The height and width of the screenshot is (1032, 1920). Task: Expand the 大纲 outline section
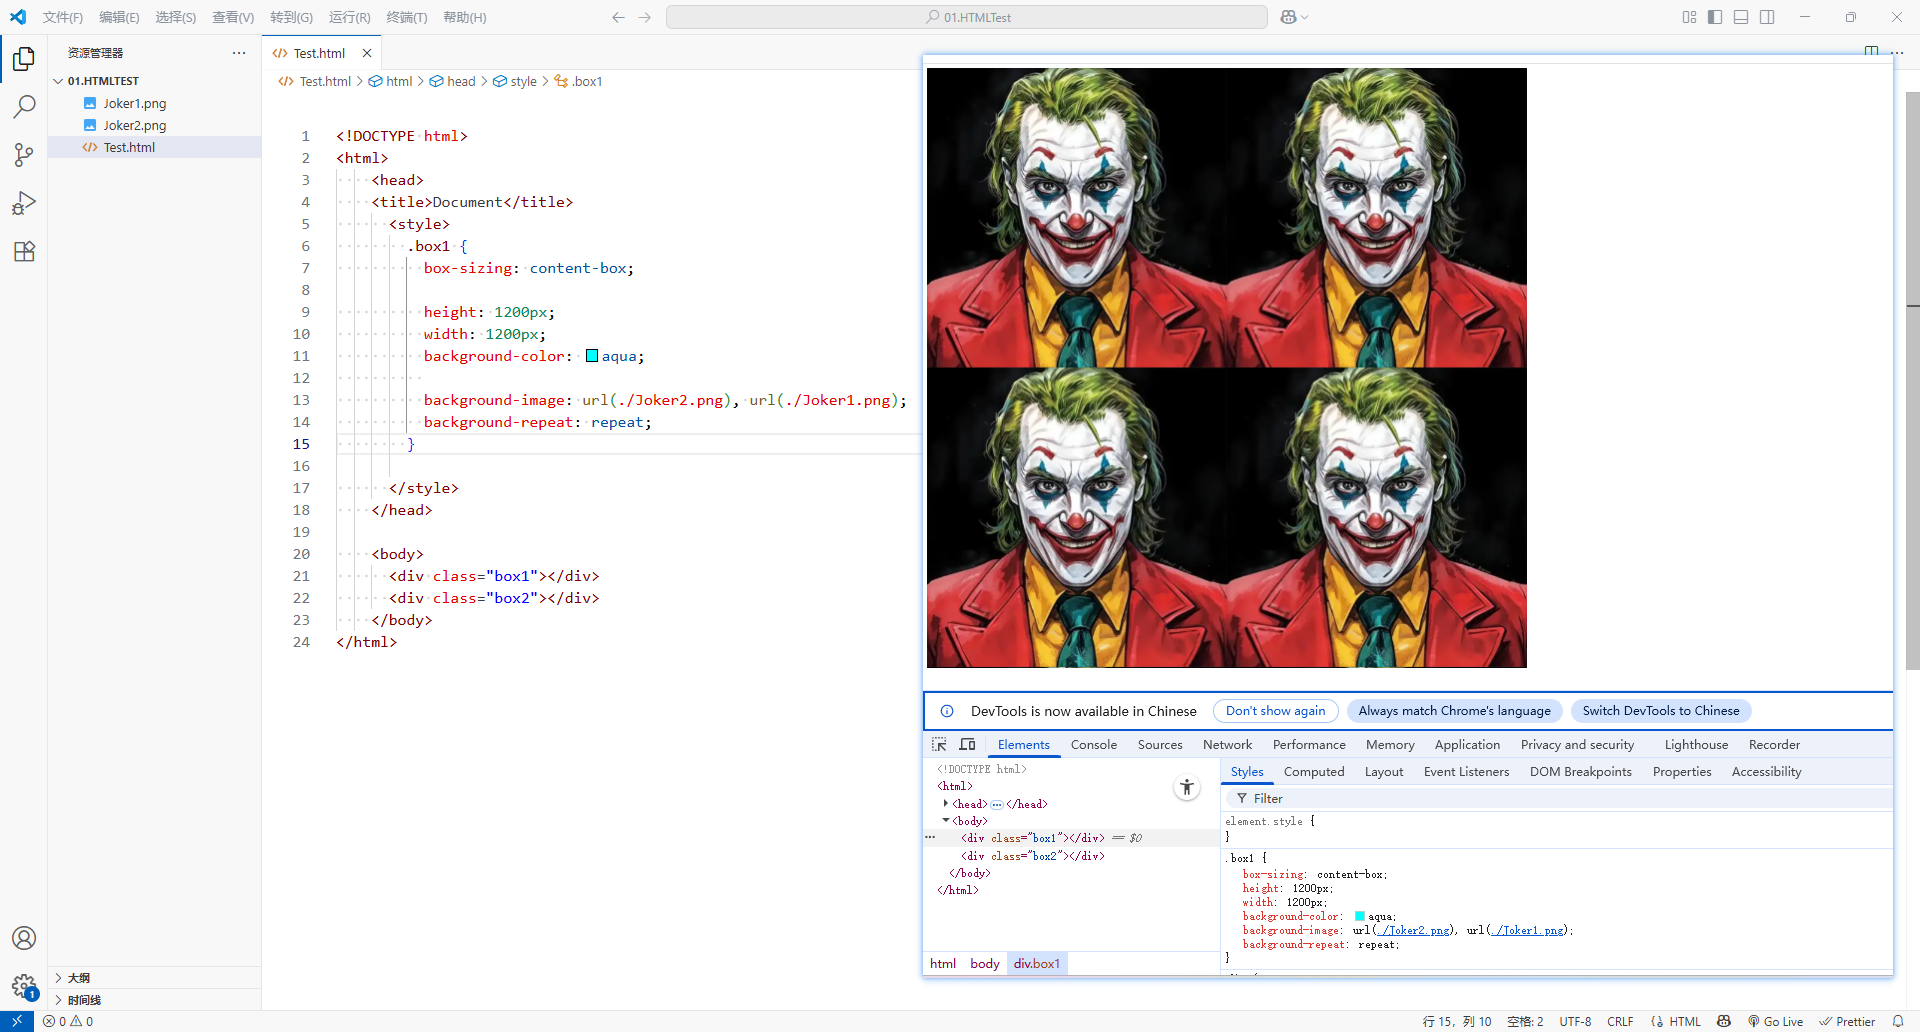[x=58, y=978]
